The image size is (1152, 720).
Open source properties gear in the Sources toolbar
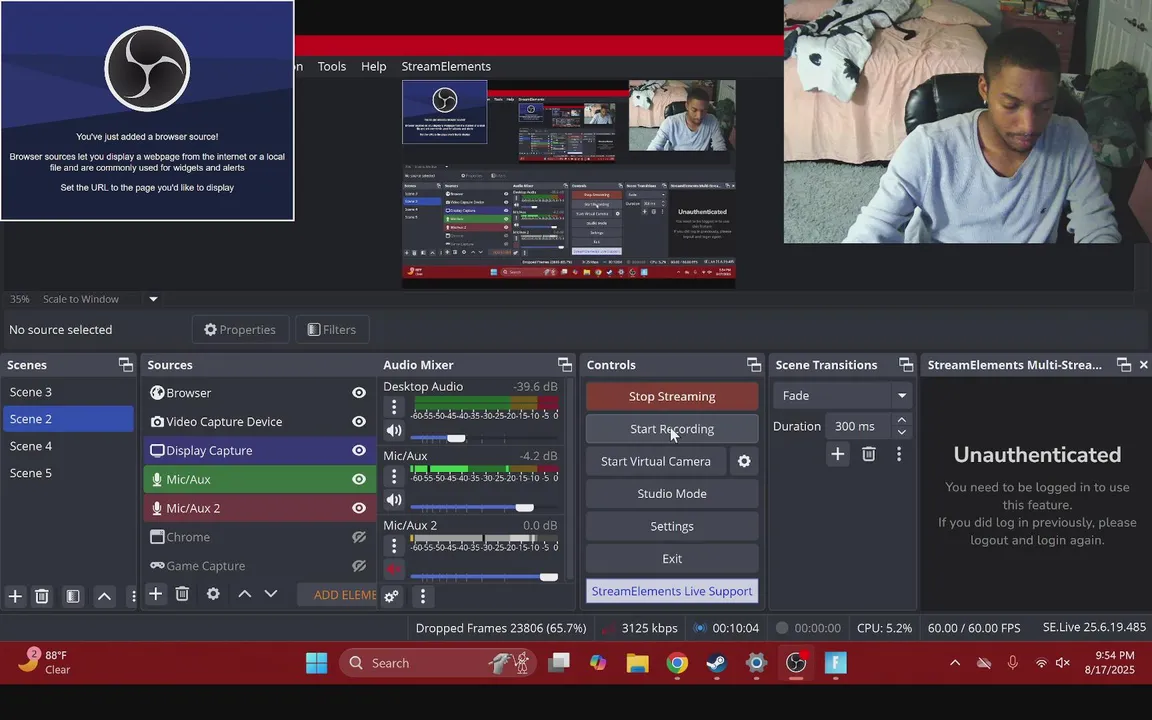click(213, 594)
